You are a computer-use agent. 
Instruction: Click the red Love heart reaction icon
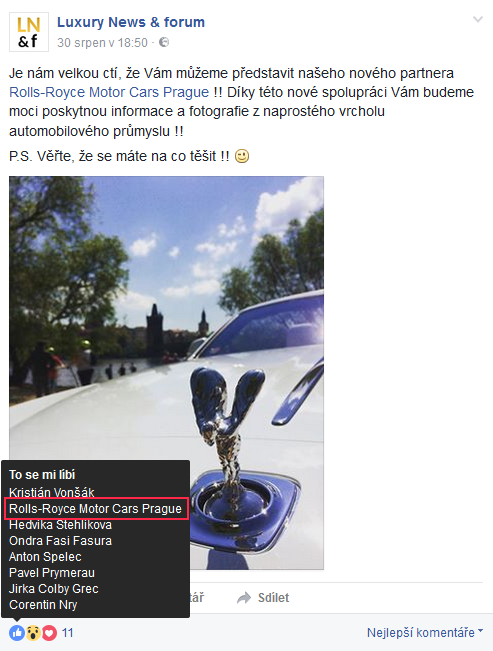pos(49,633)
